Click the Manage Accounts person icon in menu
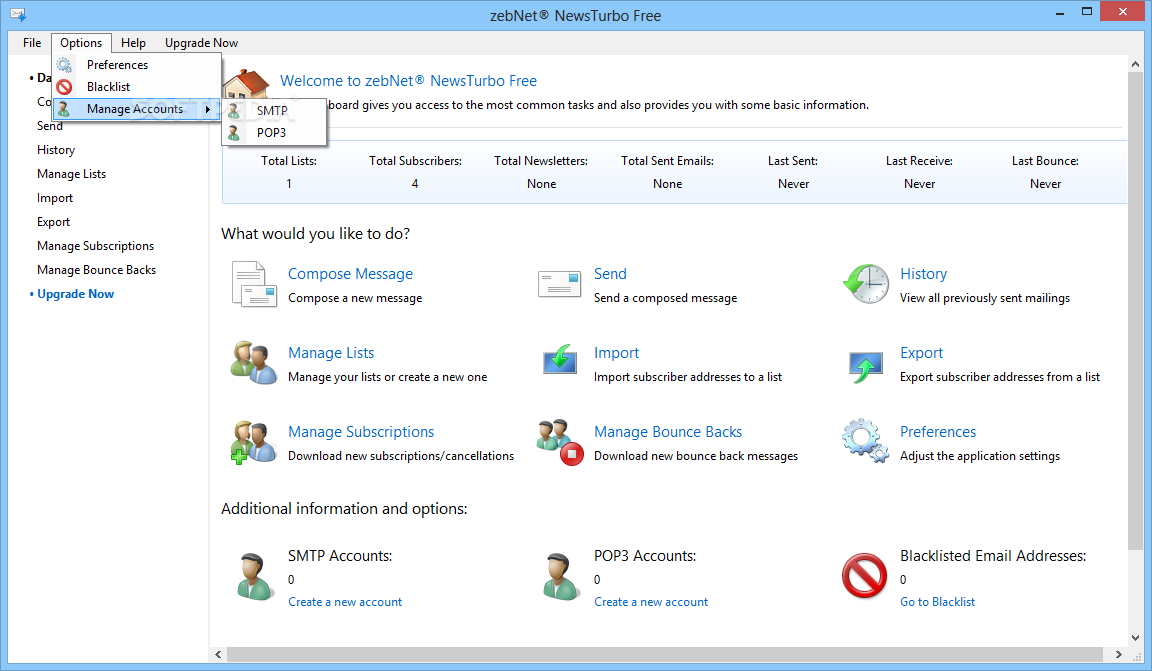Screen dimensions: 1152x671 (x=64, y=109)
